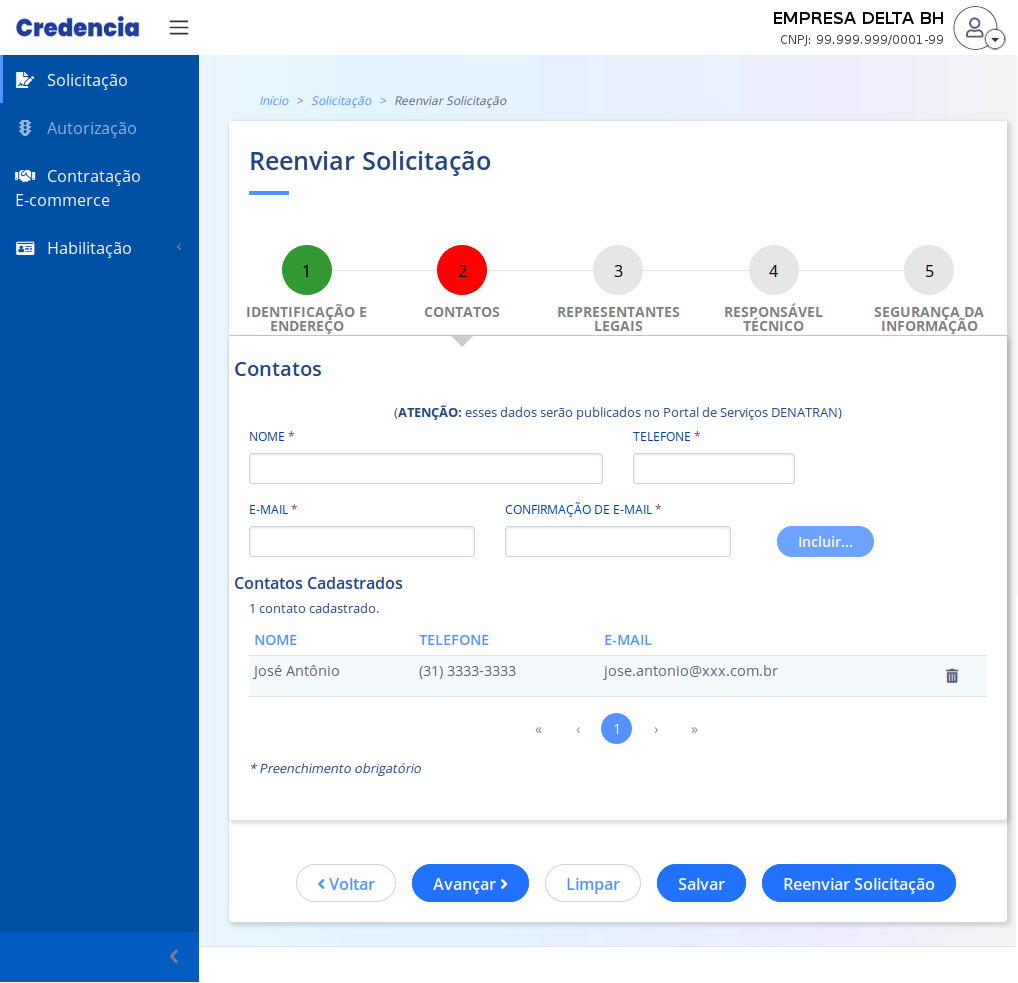The width and height of the screenshot is (1018, 983).
Task: Click the Início breadcrumb link
Action: [274, 101]
